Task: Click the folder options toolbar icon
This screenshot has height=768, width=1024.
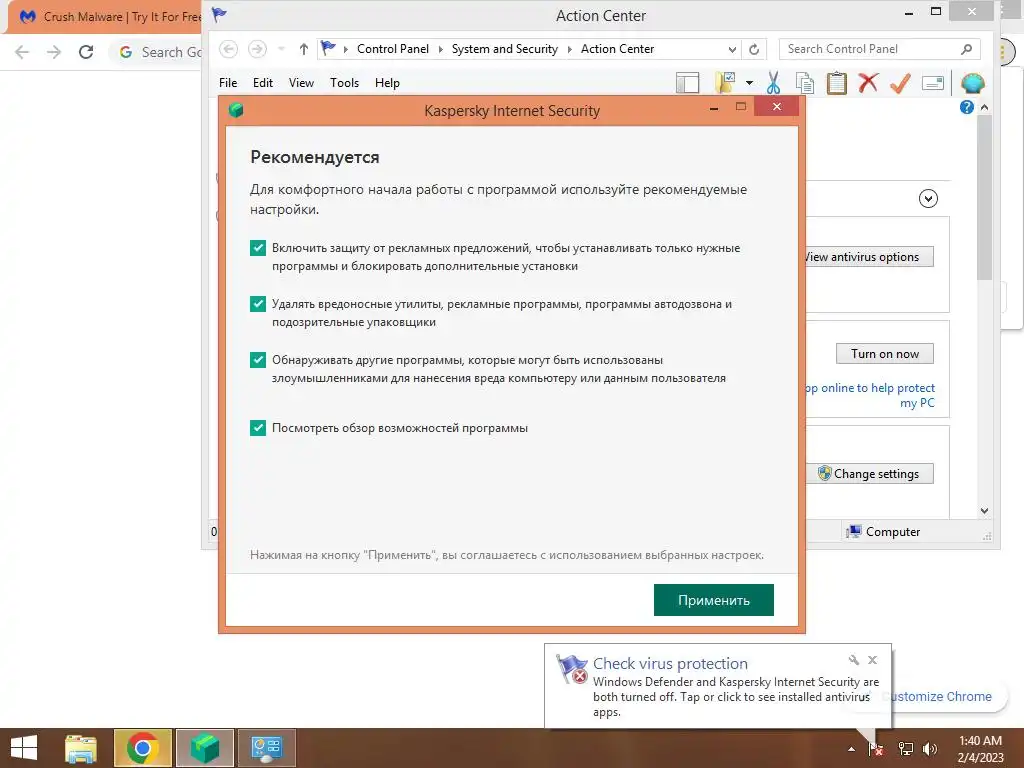Action: (726, 83)
